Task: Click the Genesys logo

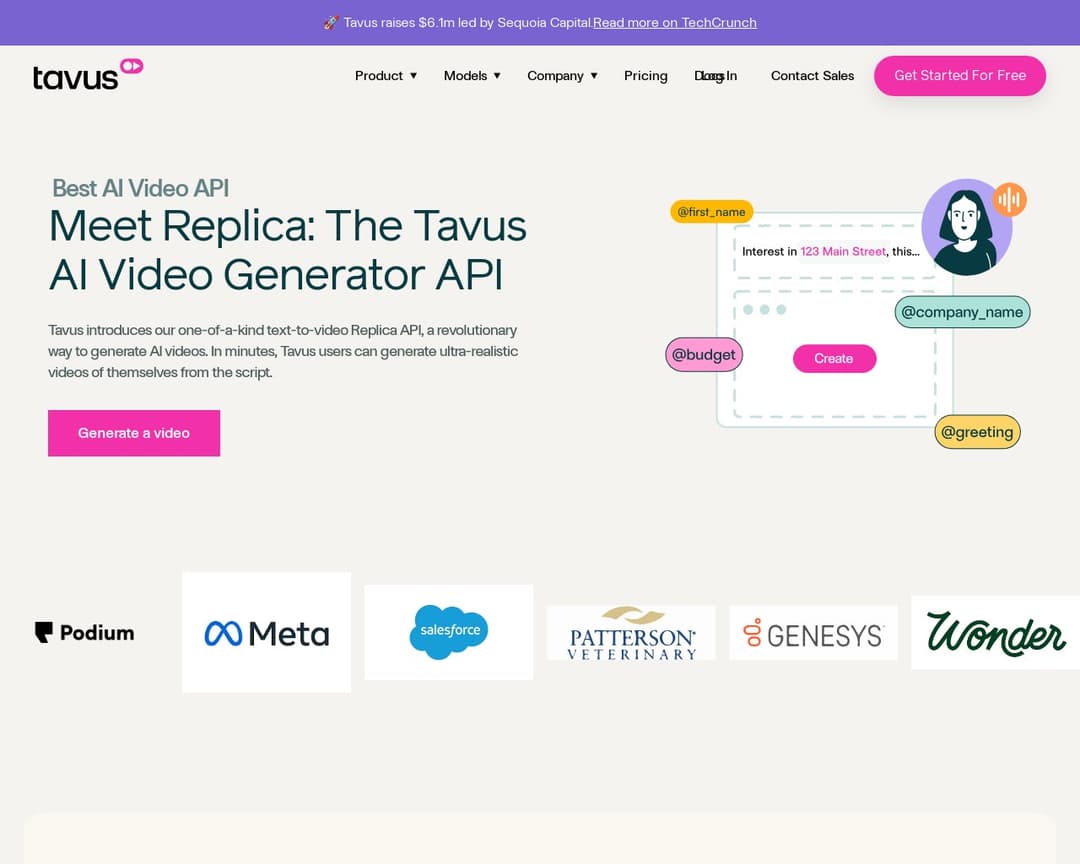Action: 813,633
